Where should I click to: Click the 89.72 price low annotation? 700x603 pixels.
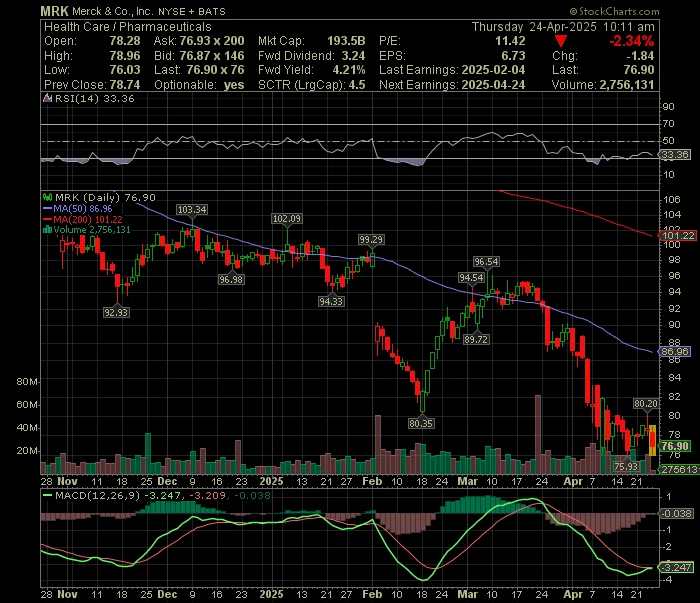476,340
